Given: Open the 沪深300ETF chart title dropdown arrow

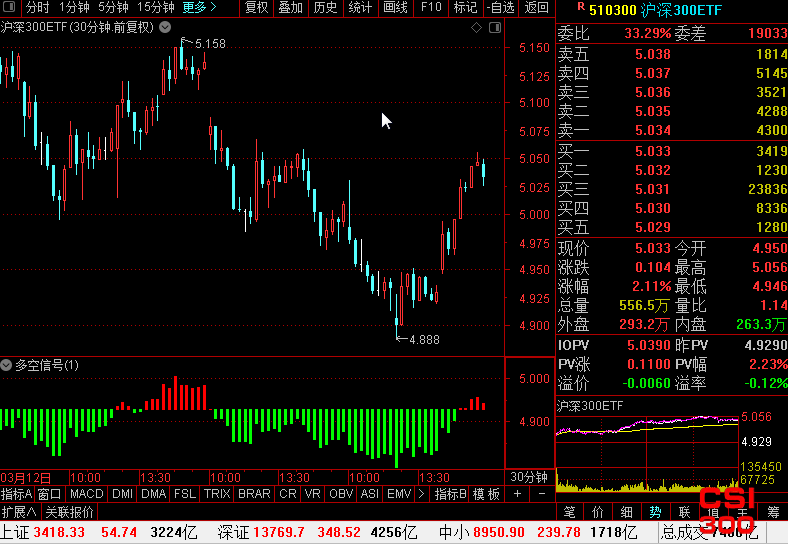Looking at the screenshot, I should tap(165, 27).
